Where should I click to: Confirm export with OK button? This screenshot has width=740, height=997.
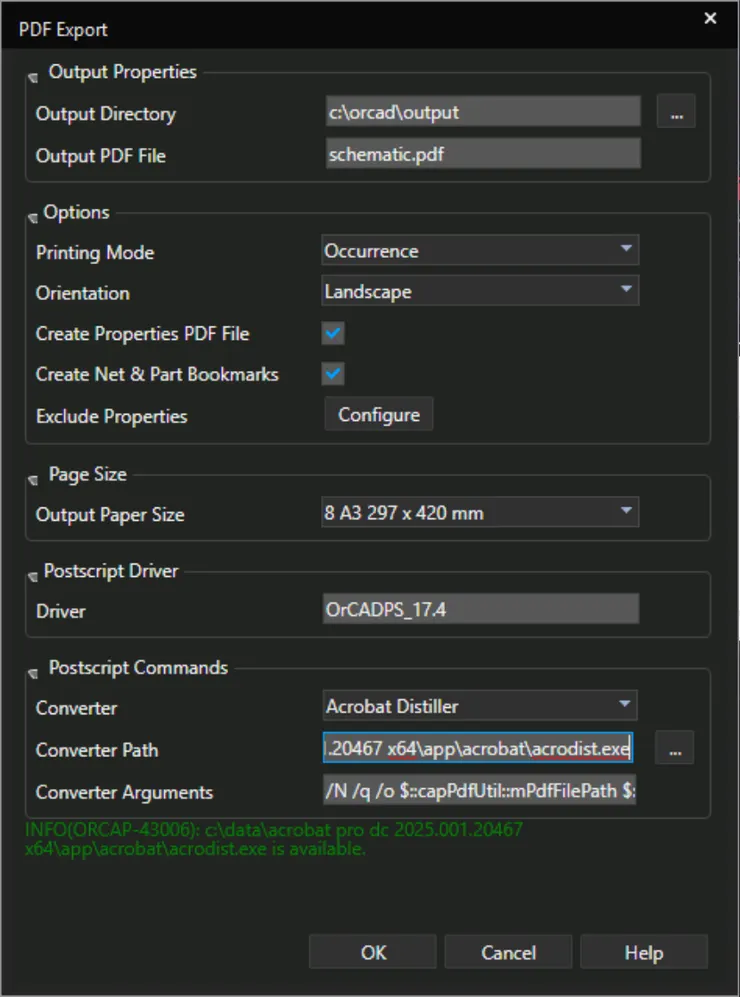(373, 952)
